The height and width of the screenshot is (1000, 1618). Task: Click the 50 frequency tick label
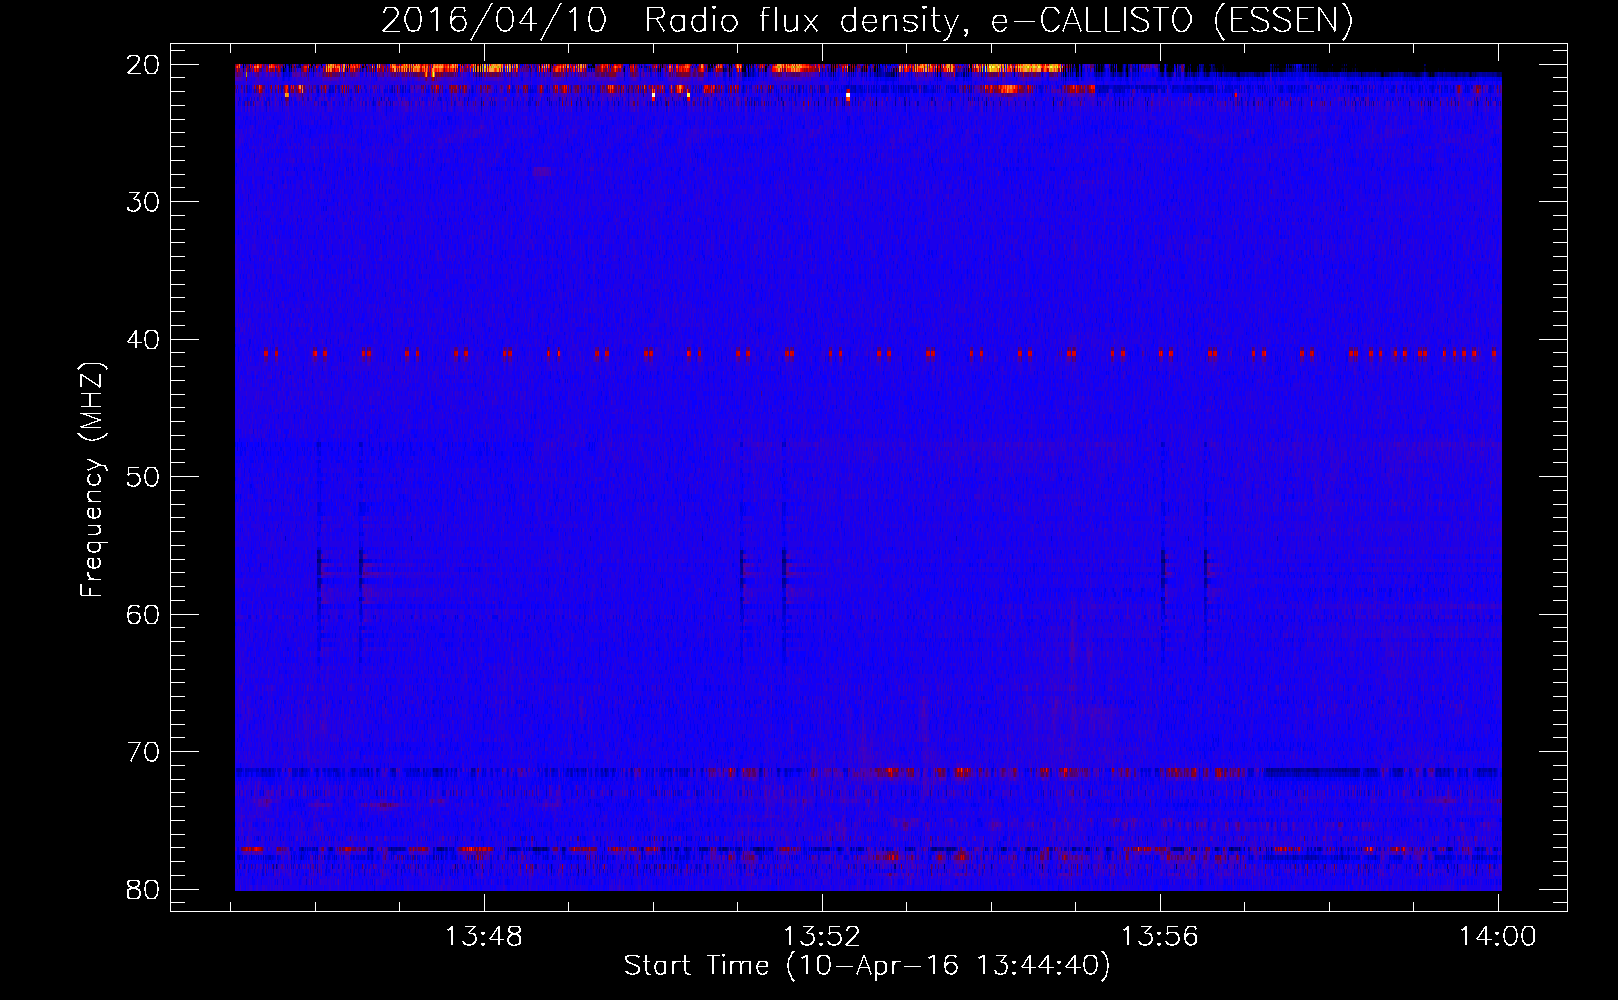pos(143,477)
